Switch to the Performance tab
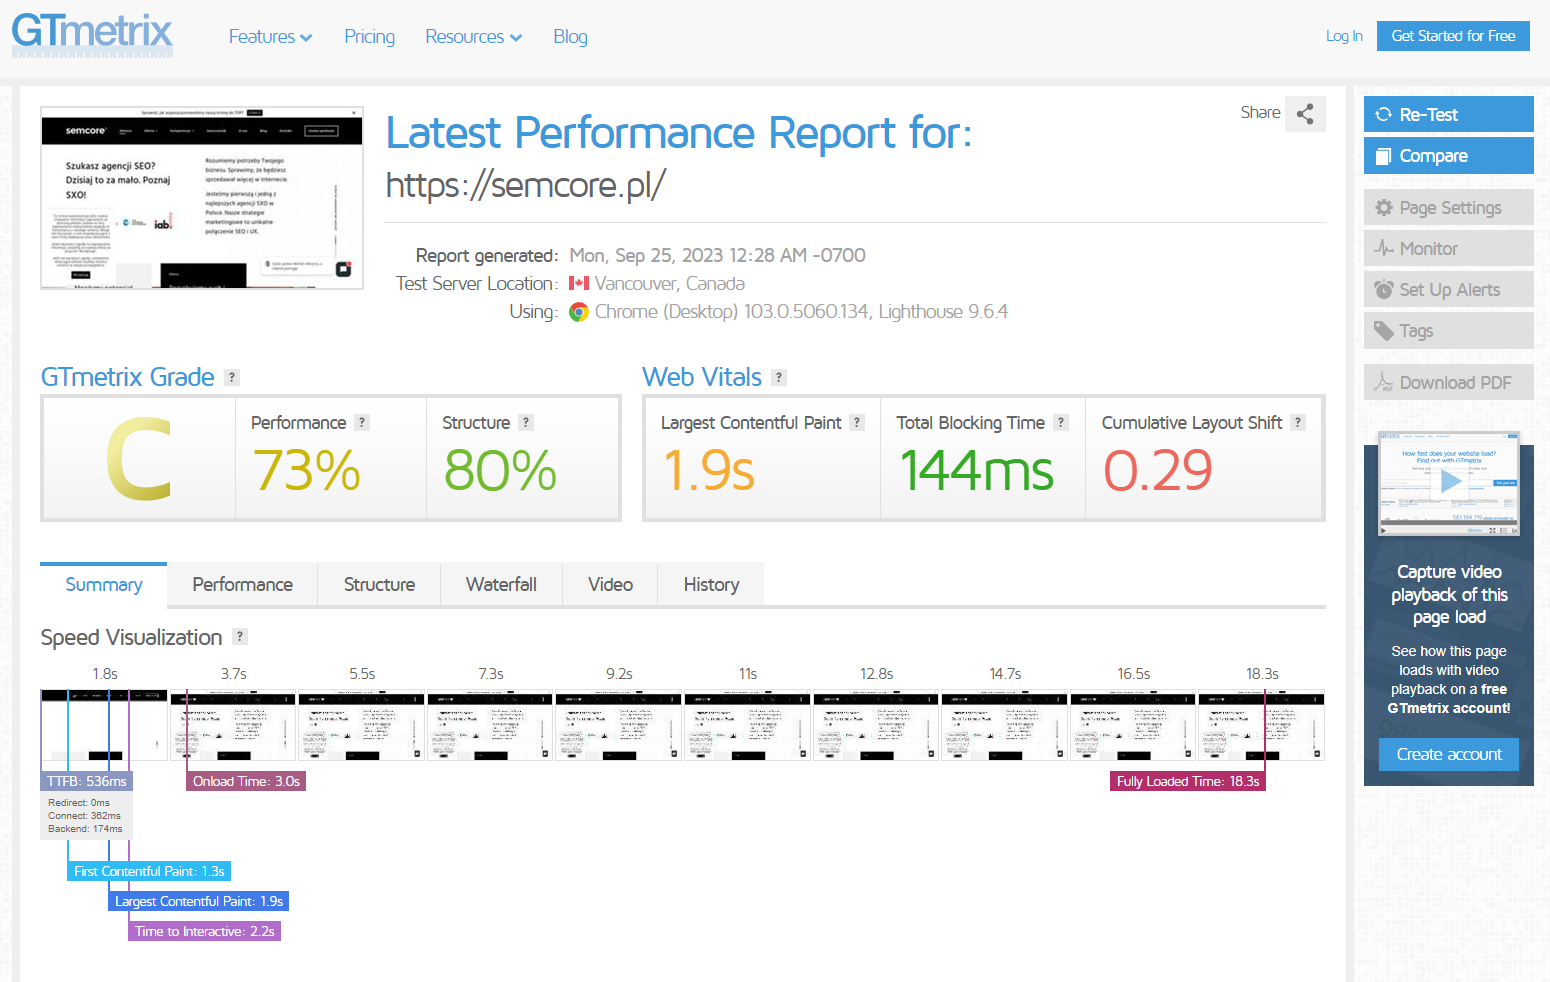The width and height of the screenshot is (1550, 982). pyautogui.click(x=242, y=584)
